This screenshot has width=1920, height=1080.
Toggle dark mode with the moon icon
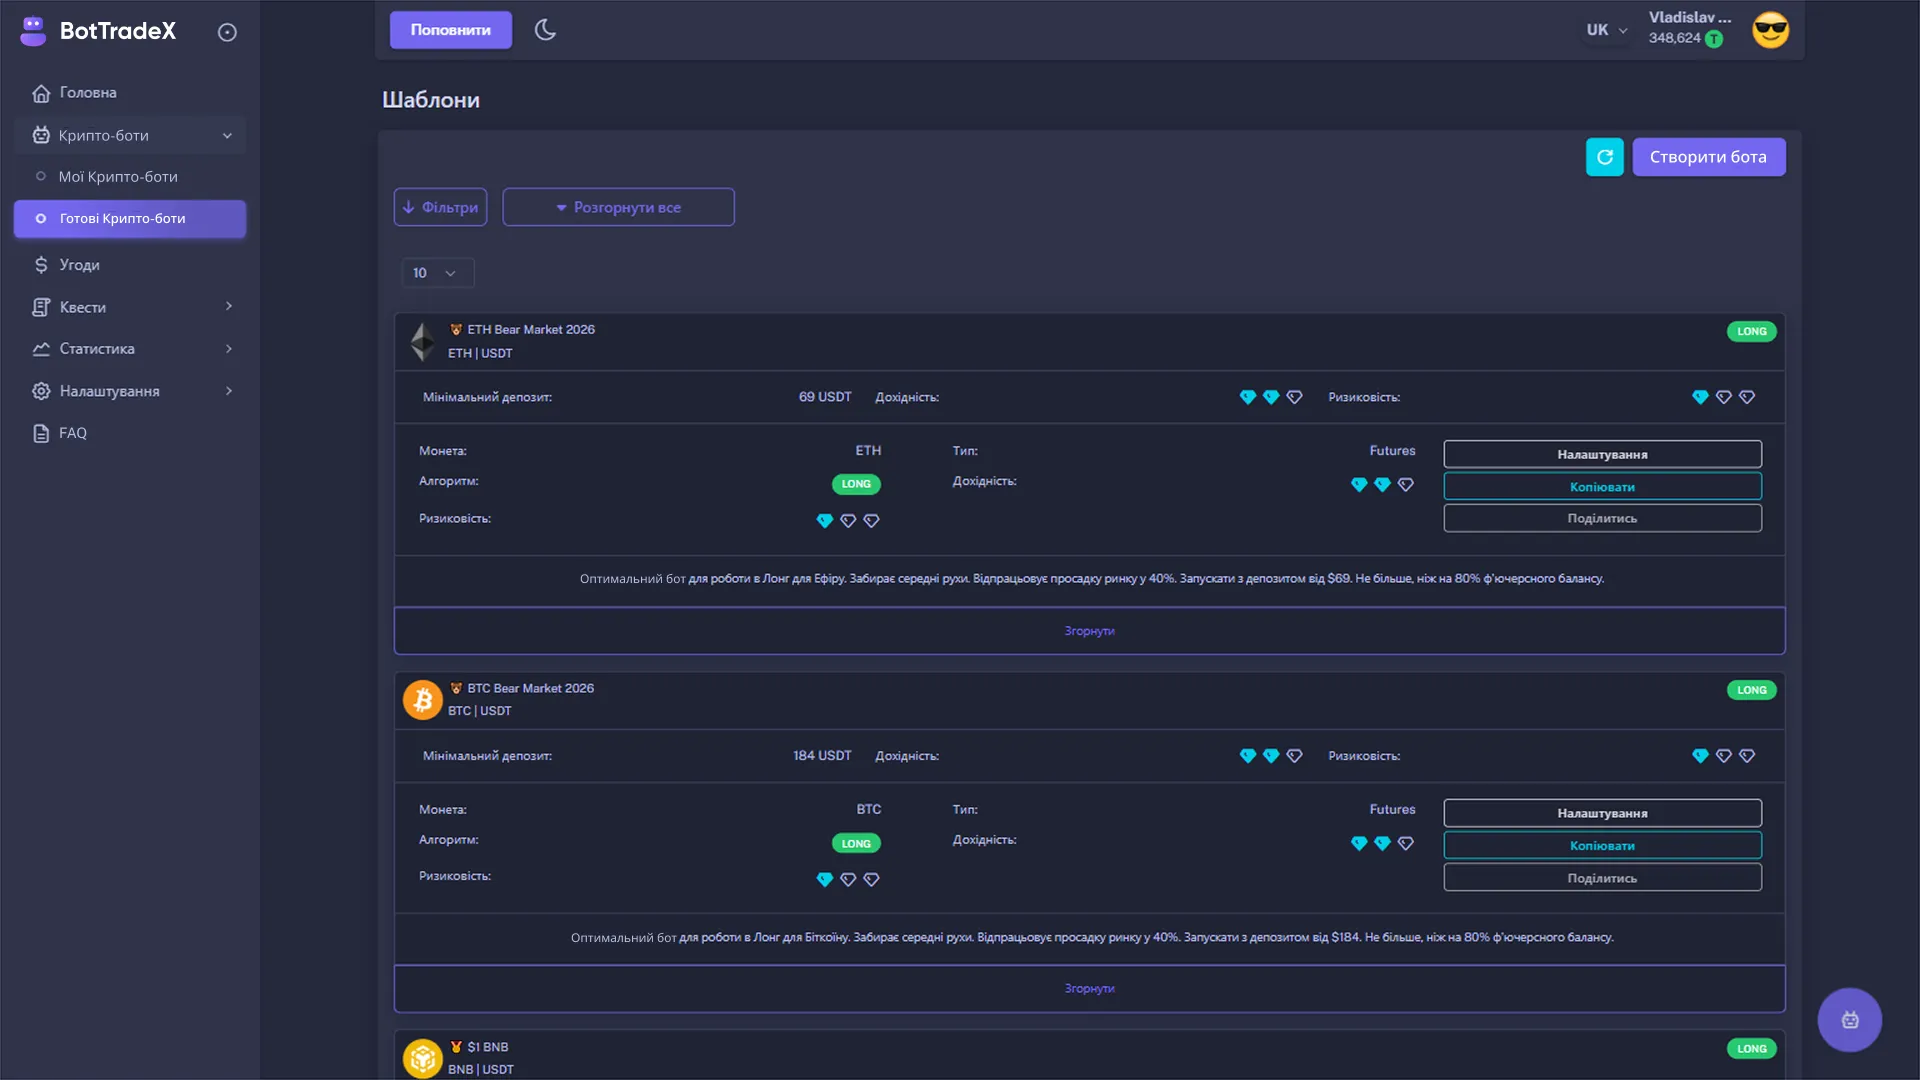coord(544,30)
